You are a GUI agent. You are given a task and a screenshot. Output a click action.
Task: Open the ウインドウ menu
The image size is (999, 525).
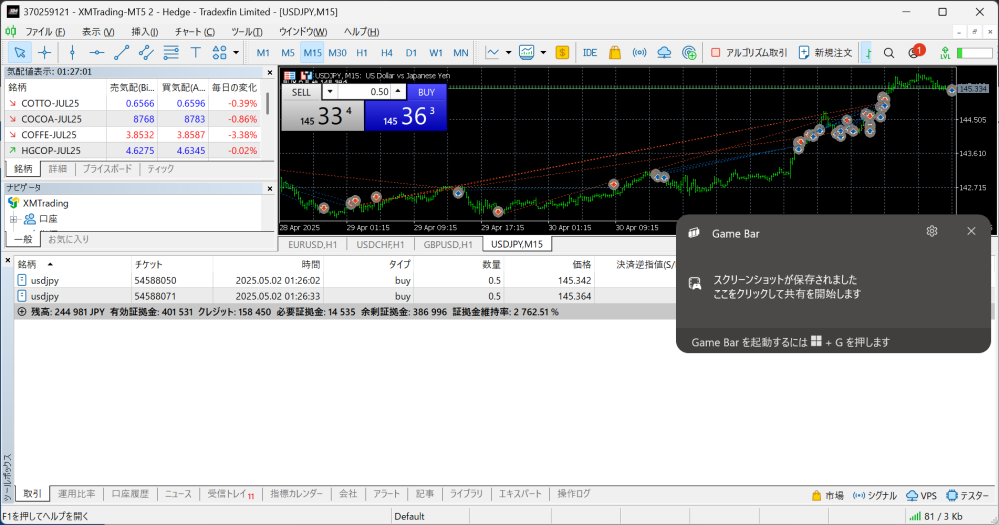tap(303, 32)
